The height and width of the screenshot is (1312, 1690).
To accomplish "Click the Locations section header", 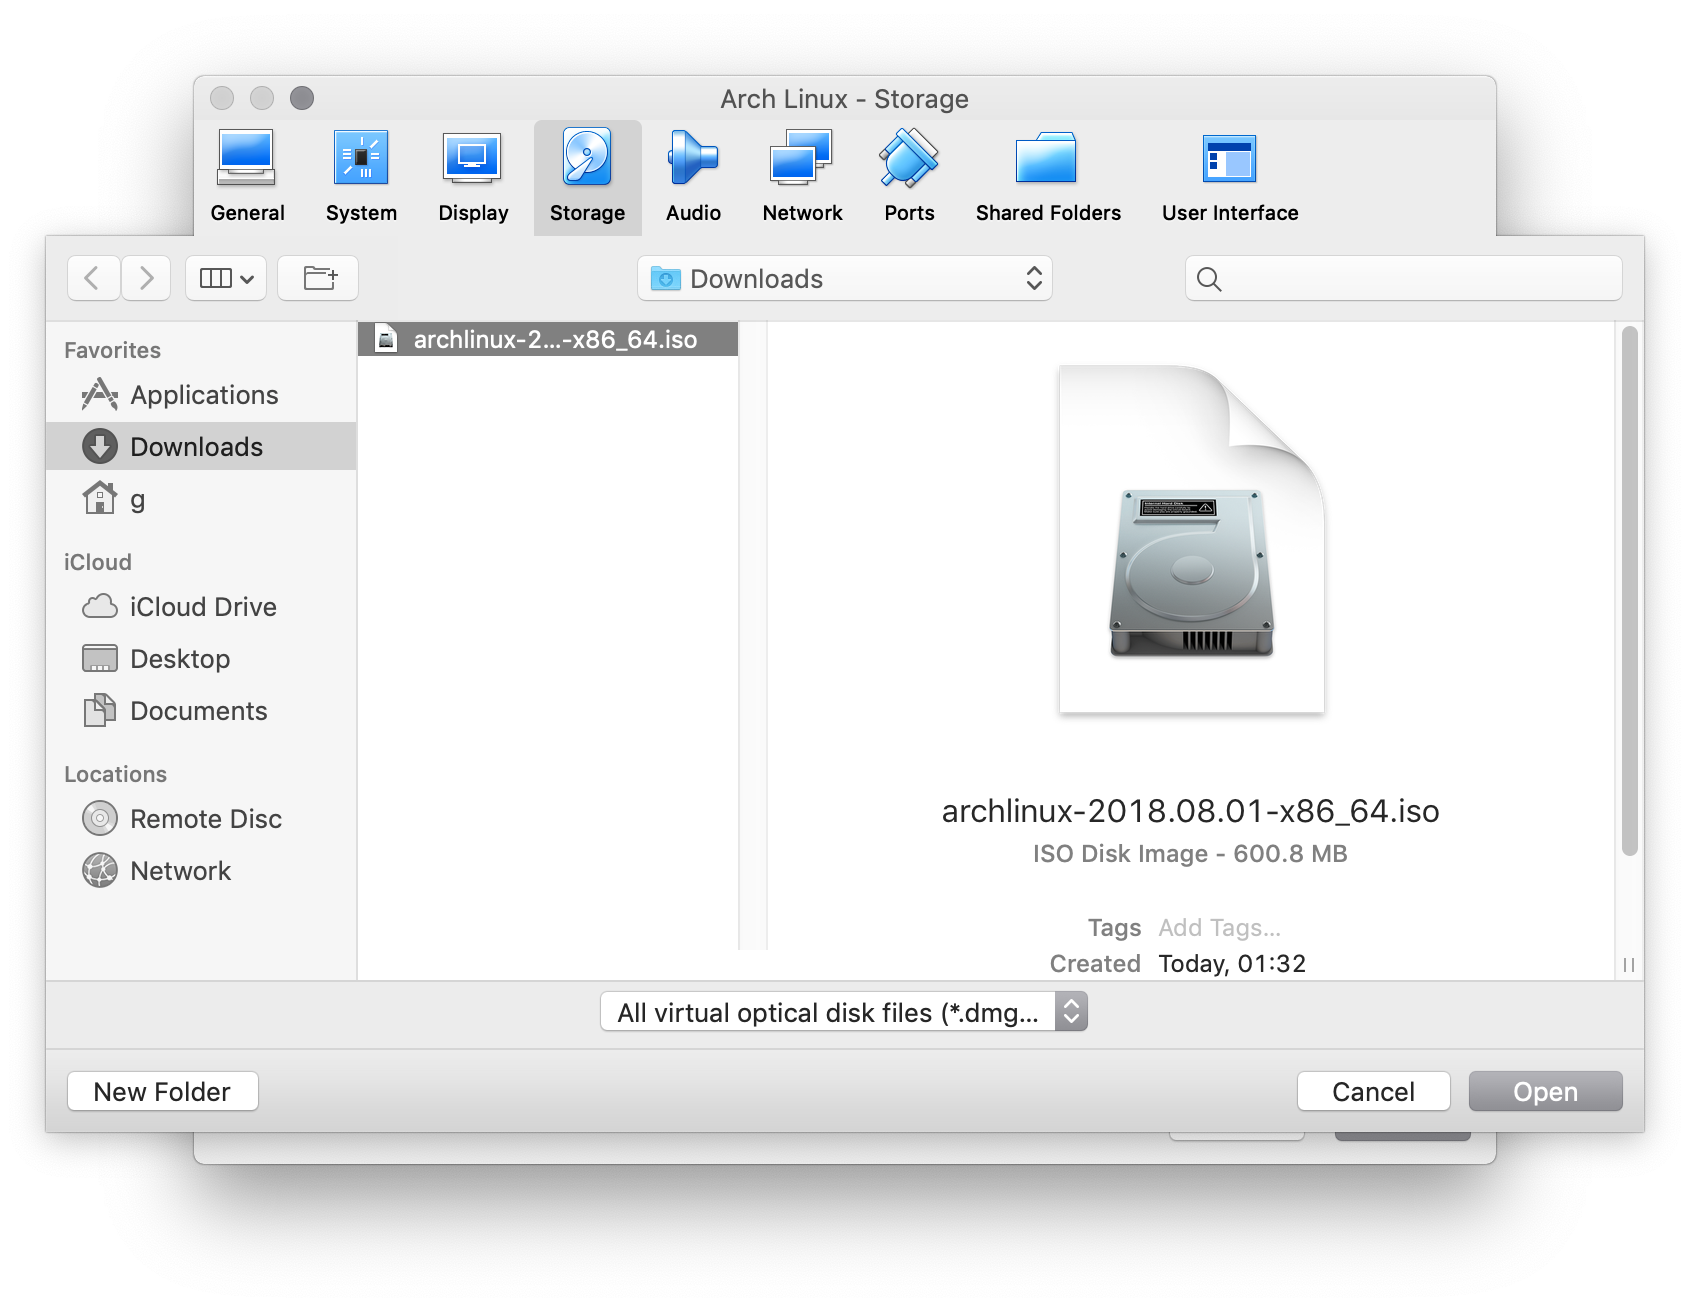I will (115, 774).
